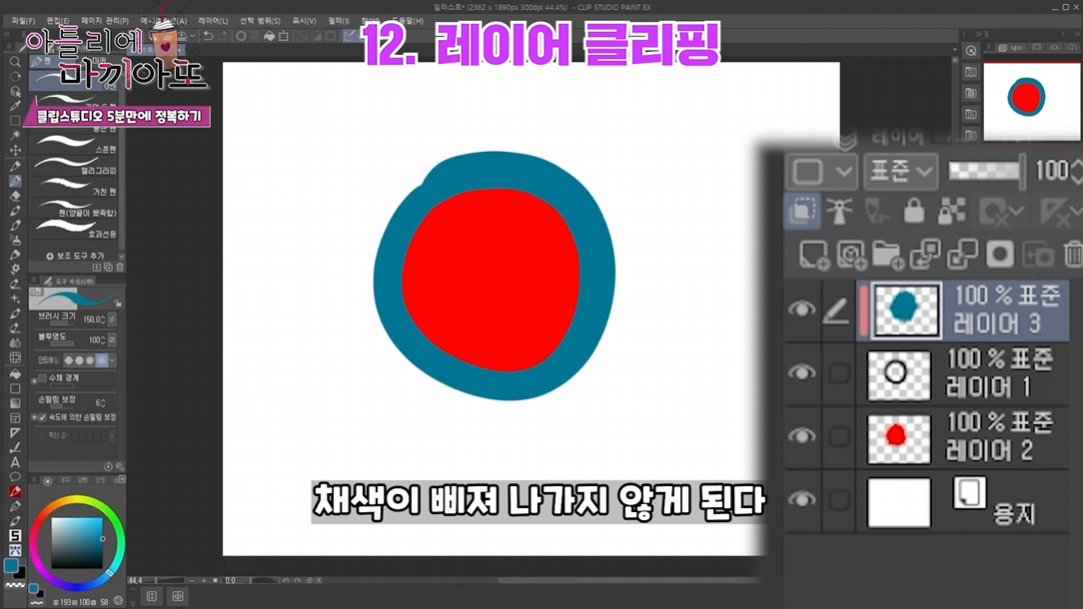
Task: Select the Gradient tool
Action: pyautogui.click(x=15, y=403)
